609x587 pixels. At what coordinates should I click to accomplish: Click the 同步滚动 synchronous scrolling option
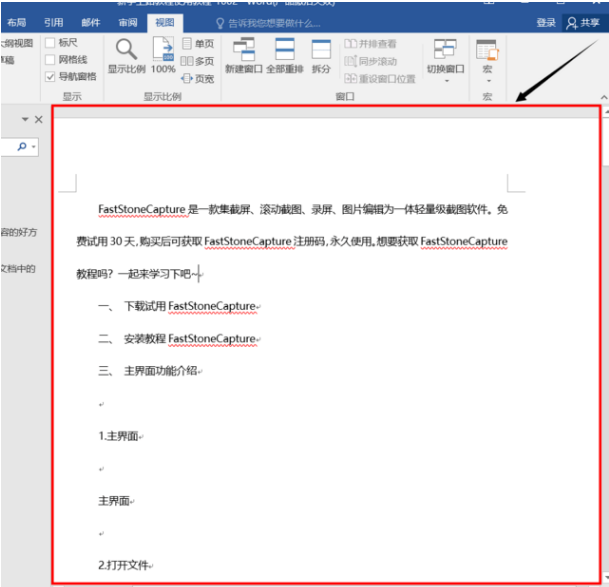pos(370,61)
